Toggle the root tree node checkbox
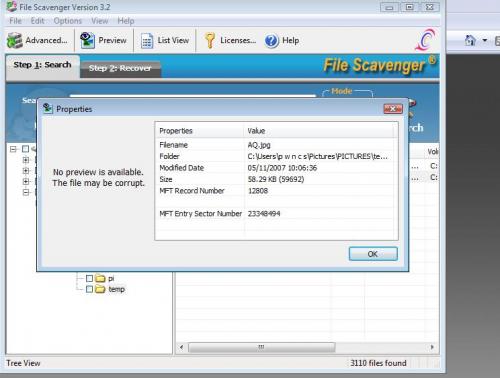The image size is (500, 378). (x=26, y=149)
